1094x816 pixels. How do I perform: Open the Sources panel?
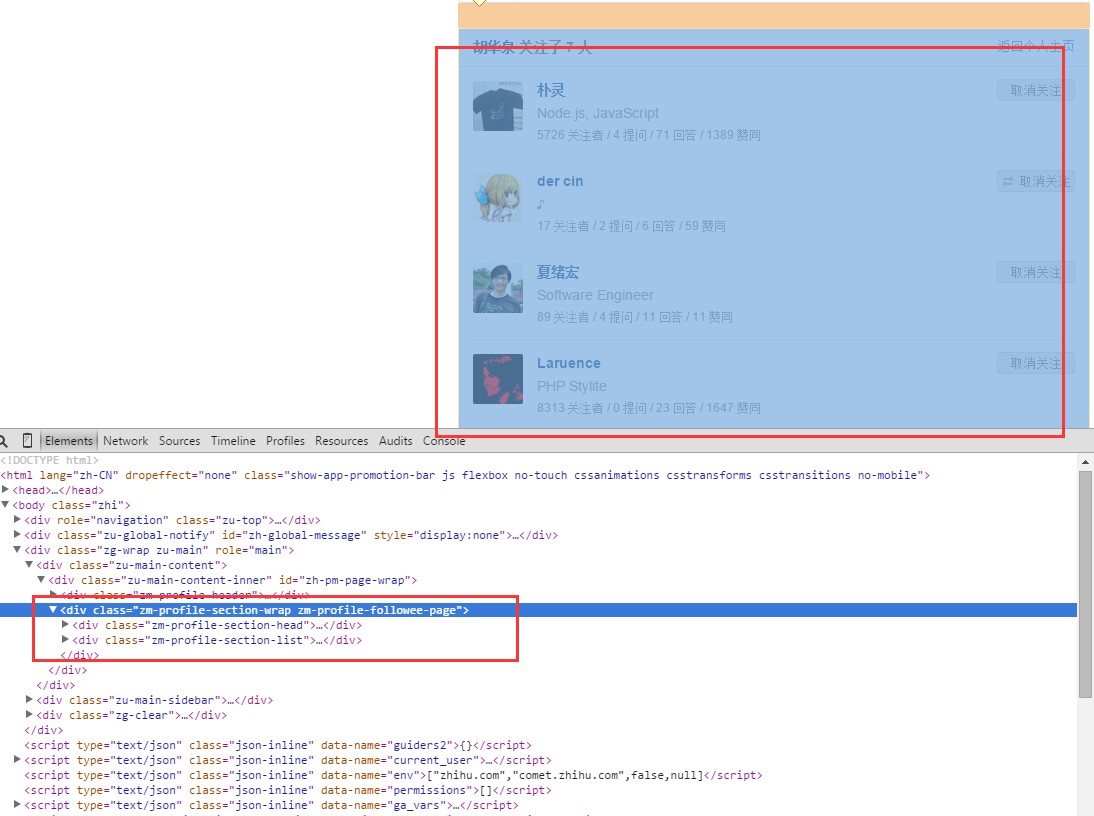tap(179, 440)
